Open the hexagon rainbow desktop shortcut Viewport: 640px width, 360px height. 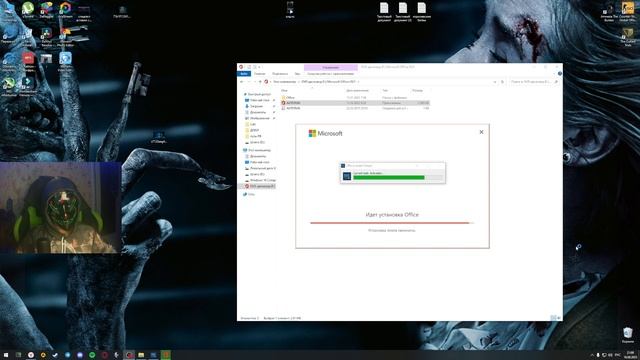click(x=65, y=9)
